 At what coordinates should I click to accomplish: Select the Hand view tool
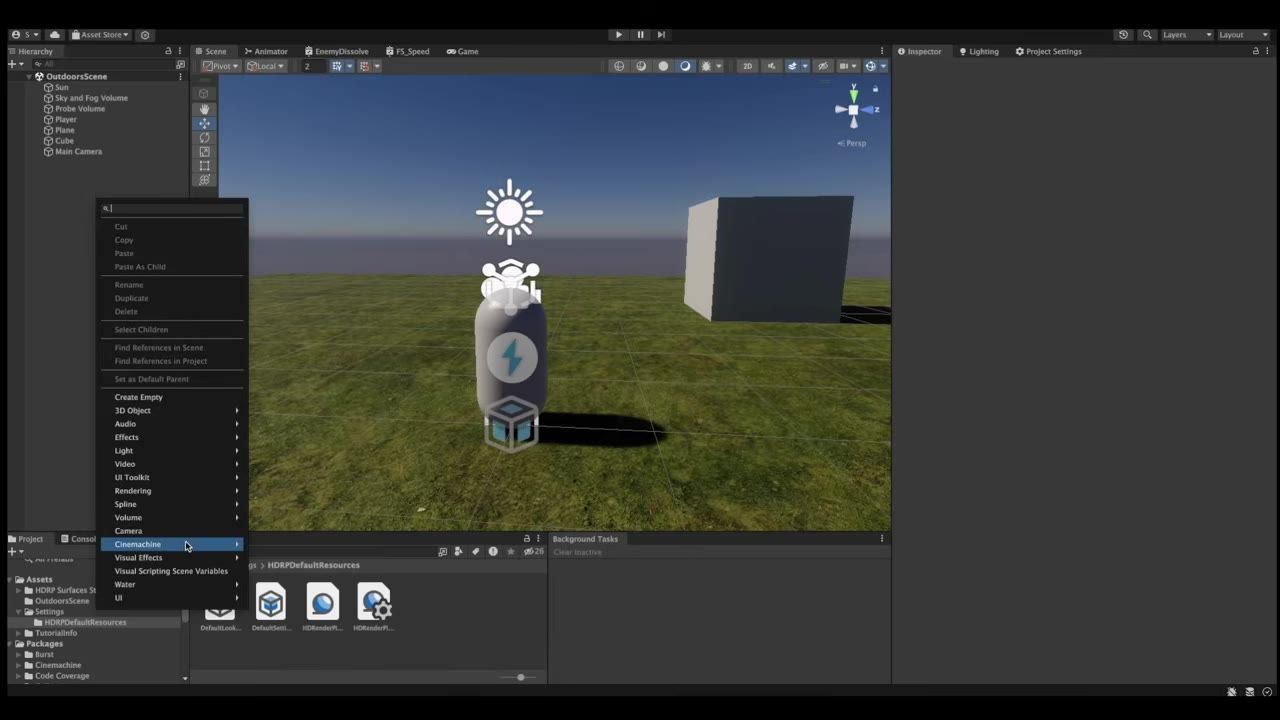(x=204, y=109)
